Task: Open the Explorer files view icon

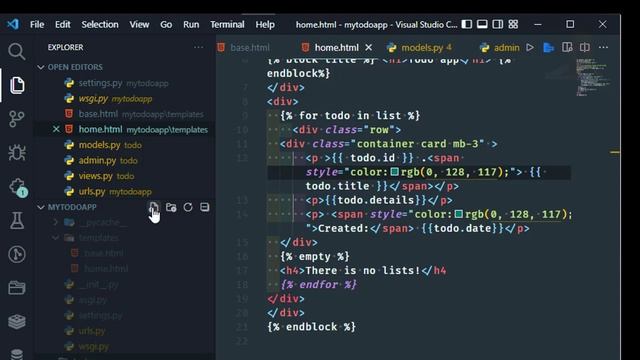Action: [x=17, y=85]
